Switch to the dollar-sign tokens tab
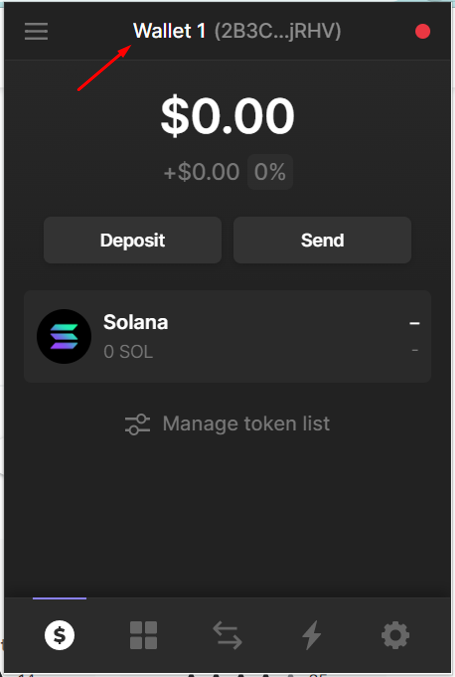Screen dimensions: 455x677 coord(60,635)
